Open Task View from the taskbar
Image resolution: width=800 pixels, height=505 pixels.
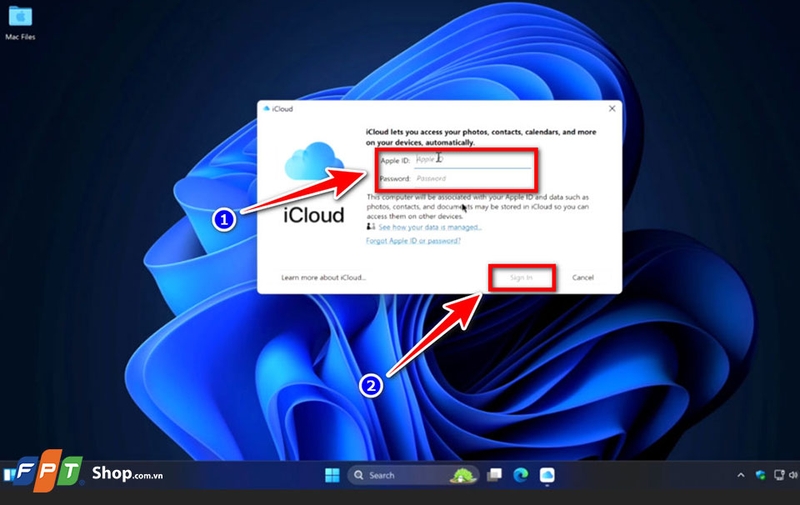click(494, 475)
